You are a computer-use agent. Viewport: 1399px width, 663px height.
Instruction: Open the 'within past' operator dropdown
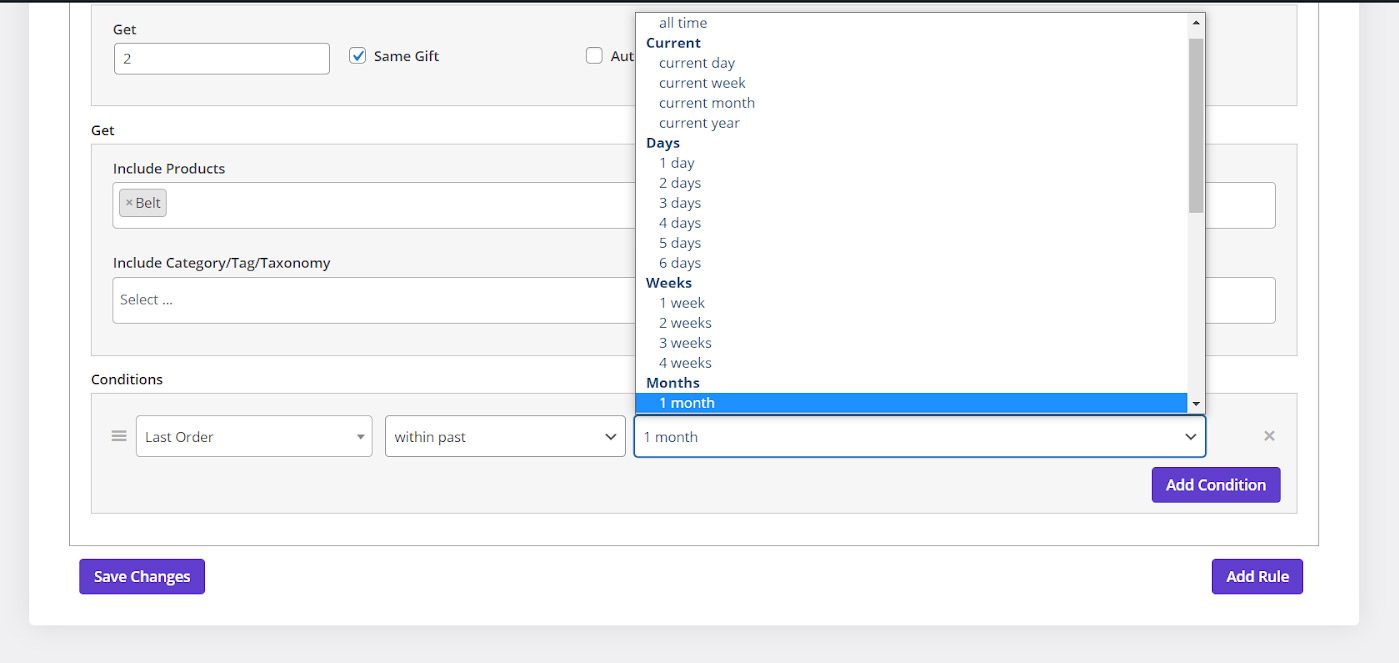click(505, 436)
